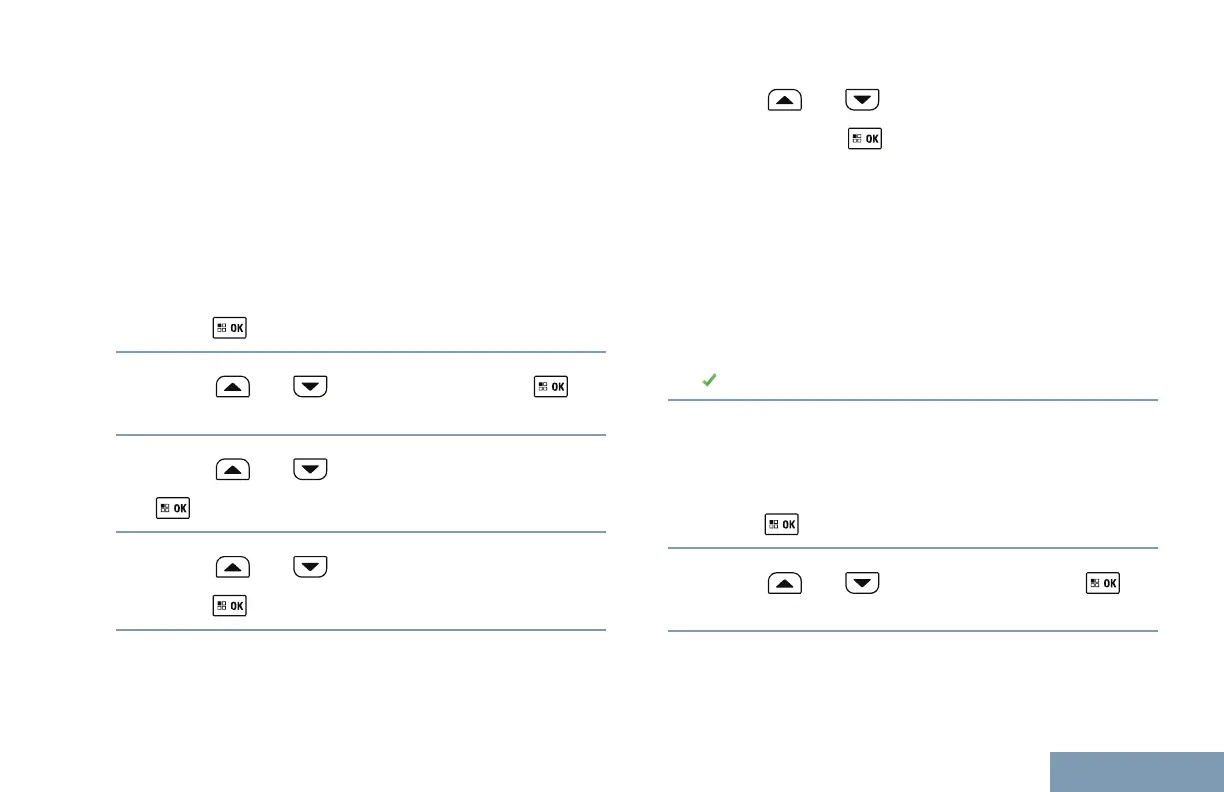Select the up arrow in the left column's second step
The image size is (1224, 792).
click(232, 386)
